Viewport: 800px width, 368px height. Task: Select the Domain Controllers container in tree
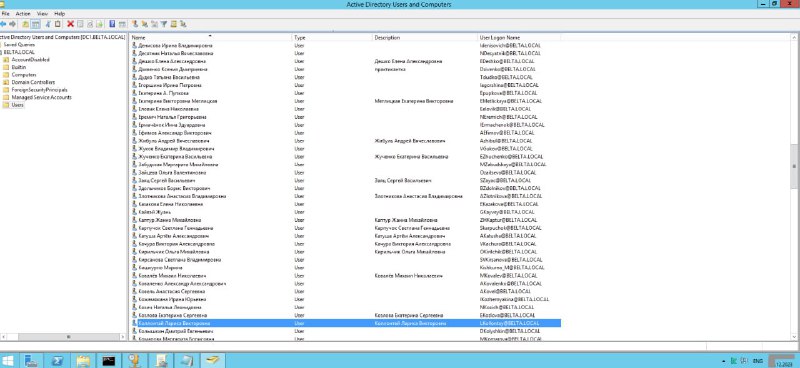[33, 82]
